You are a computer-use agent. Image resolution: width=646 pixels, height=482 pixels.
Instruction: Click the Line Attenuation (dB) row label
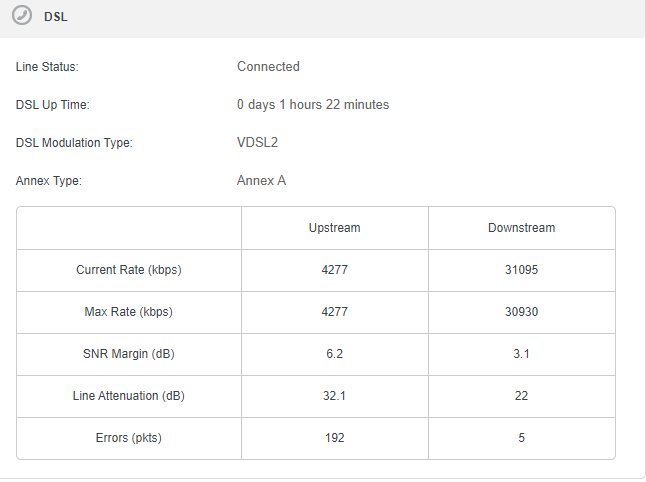pos(129,396)
